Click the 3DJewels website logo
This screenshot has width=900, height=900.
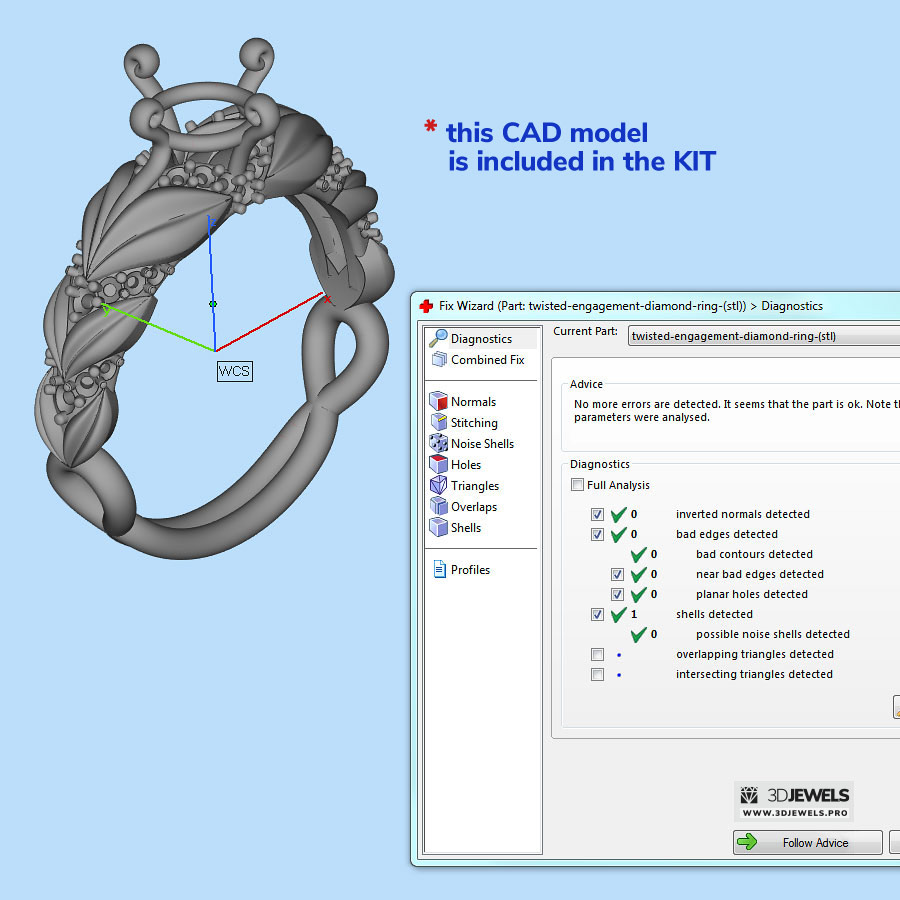[x=794, y=801]
